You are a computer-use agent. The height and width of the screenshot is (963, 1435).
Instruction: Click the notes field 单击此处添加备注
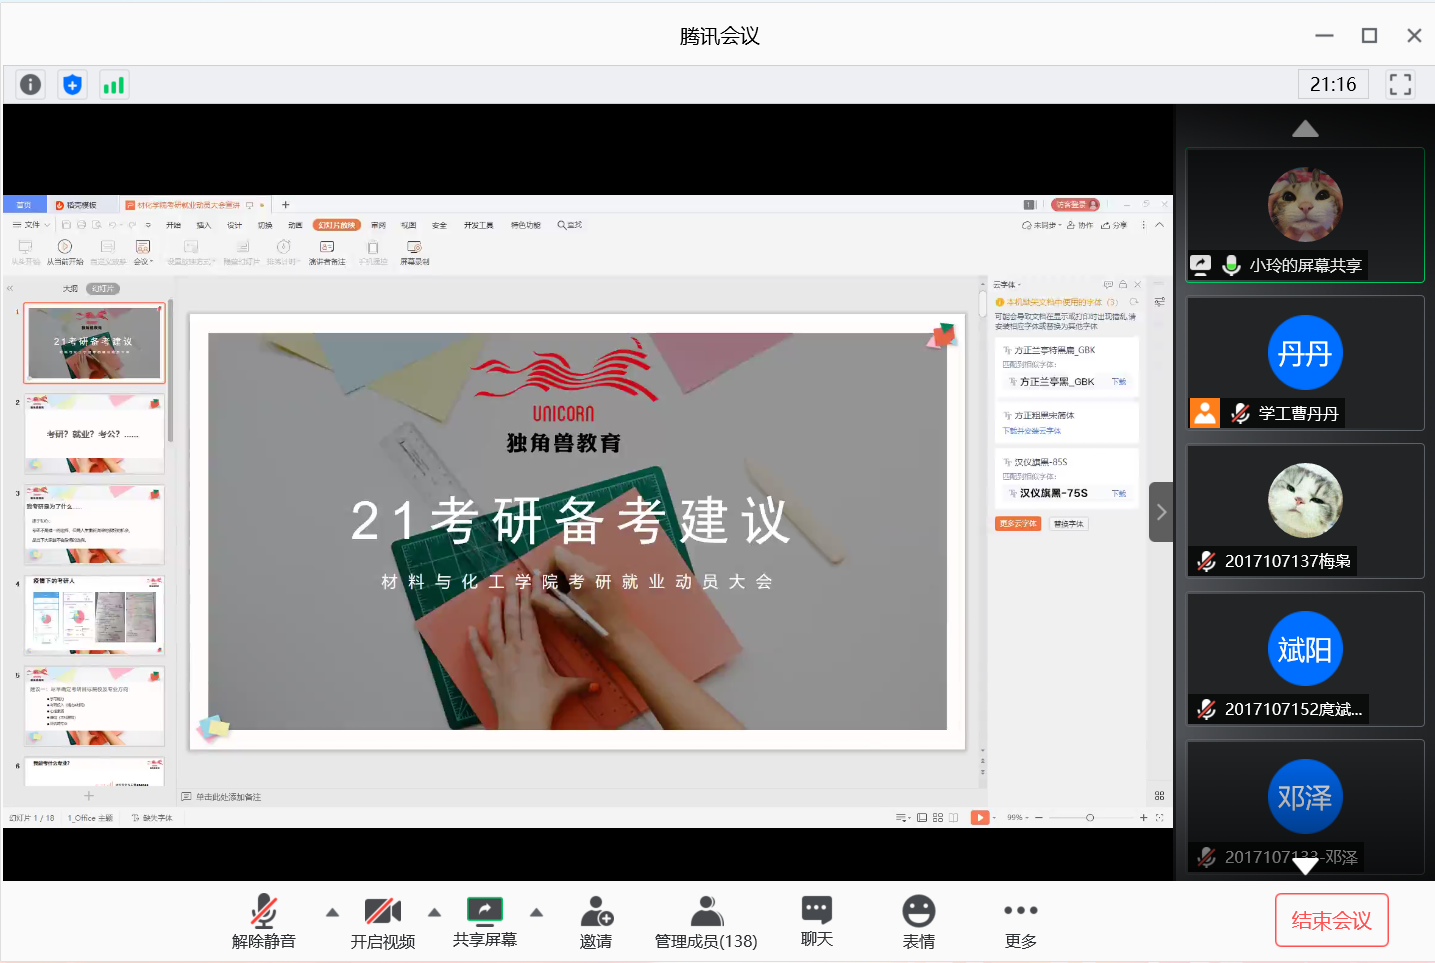(x=229, y=797)
